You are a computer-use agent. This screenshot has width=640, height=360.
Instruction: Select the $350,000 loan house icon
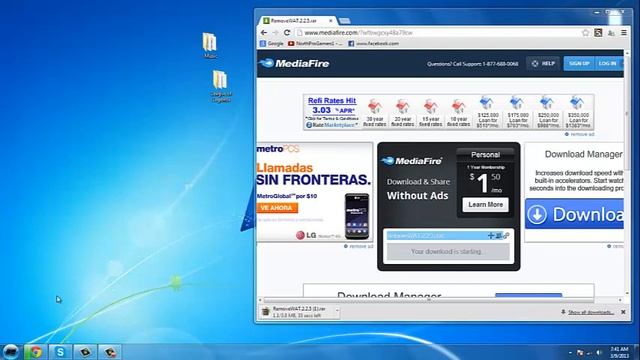(578, 103)
